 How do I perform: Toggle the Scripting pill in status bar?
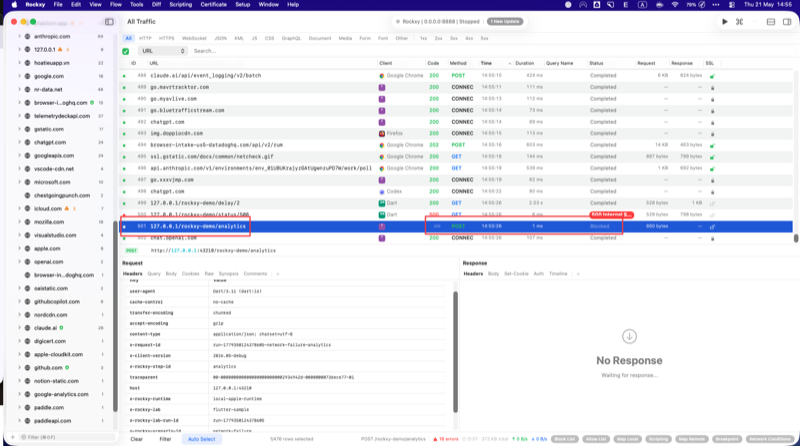pos(658,439)
